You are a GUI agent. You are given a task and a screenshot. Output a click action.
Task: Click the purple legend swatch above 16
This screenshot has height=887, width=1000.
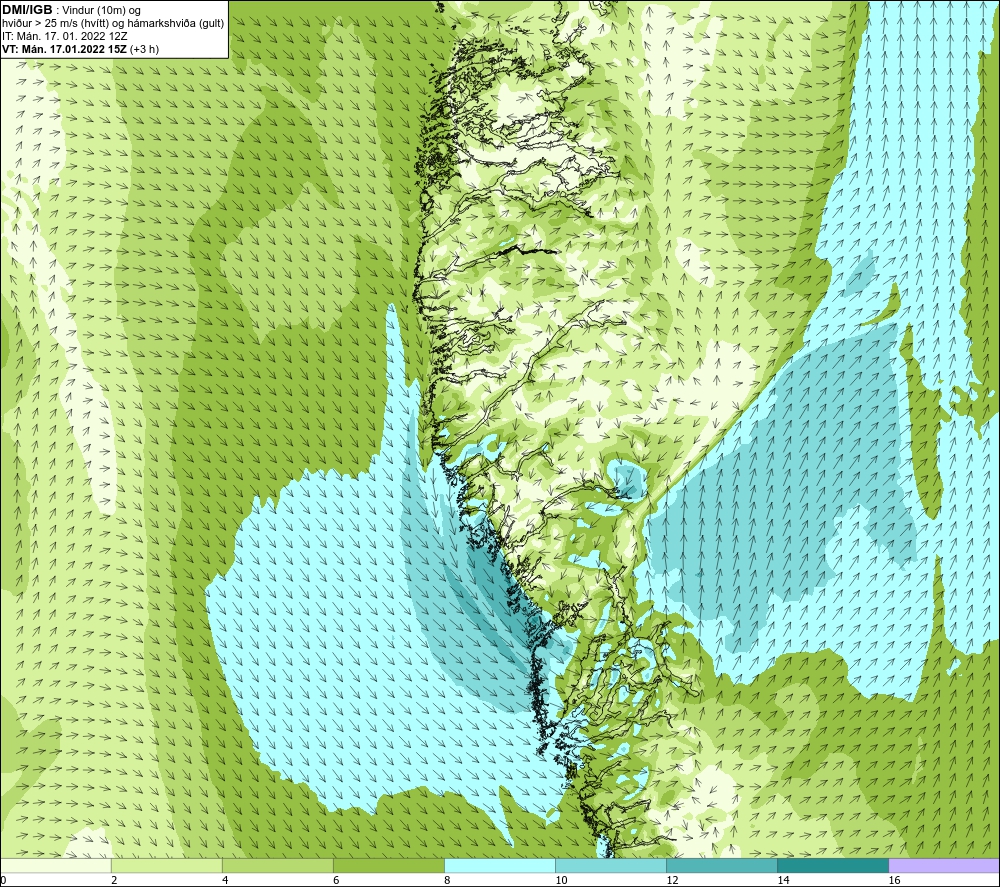[944, 865]
